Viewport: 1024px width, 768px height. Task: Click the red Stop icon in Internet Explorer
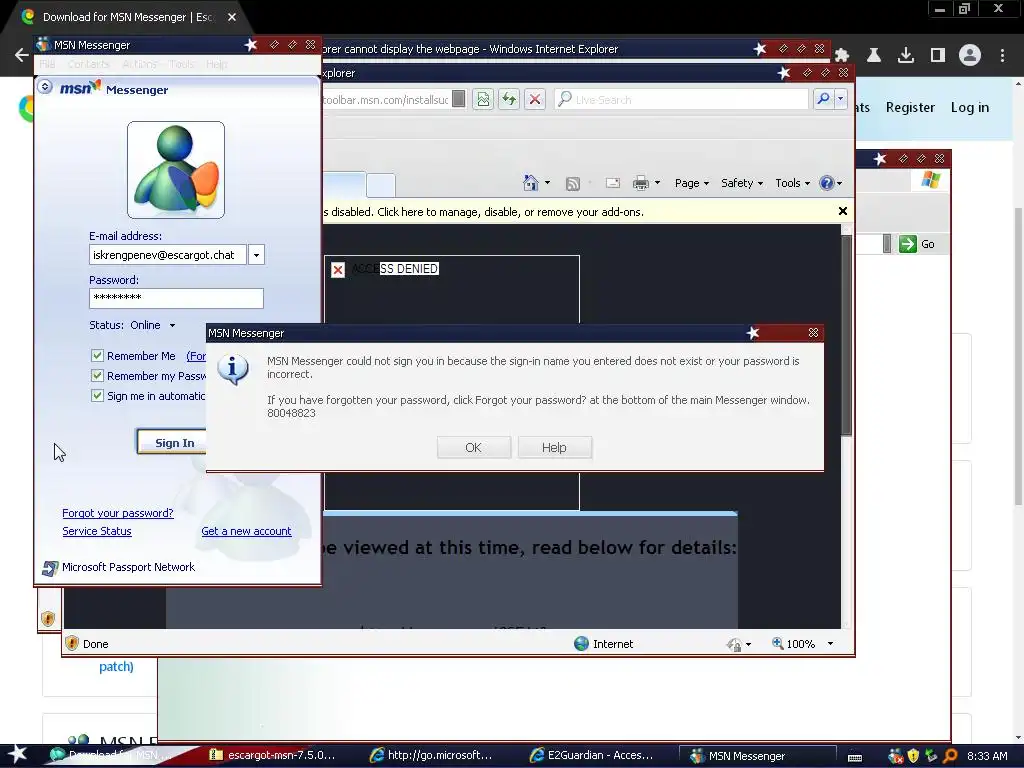(535, 99)
